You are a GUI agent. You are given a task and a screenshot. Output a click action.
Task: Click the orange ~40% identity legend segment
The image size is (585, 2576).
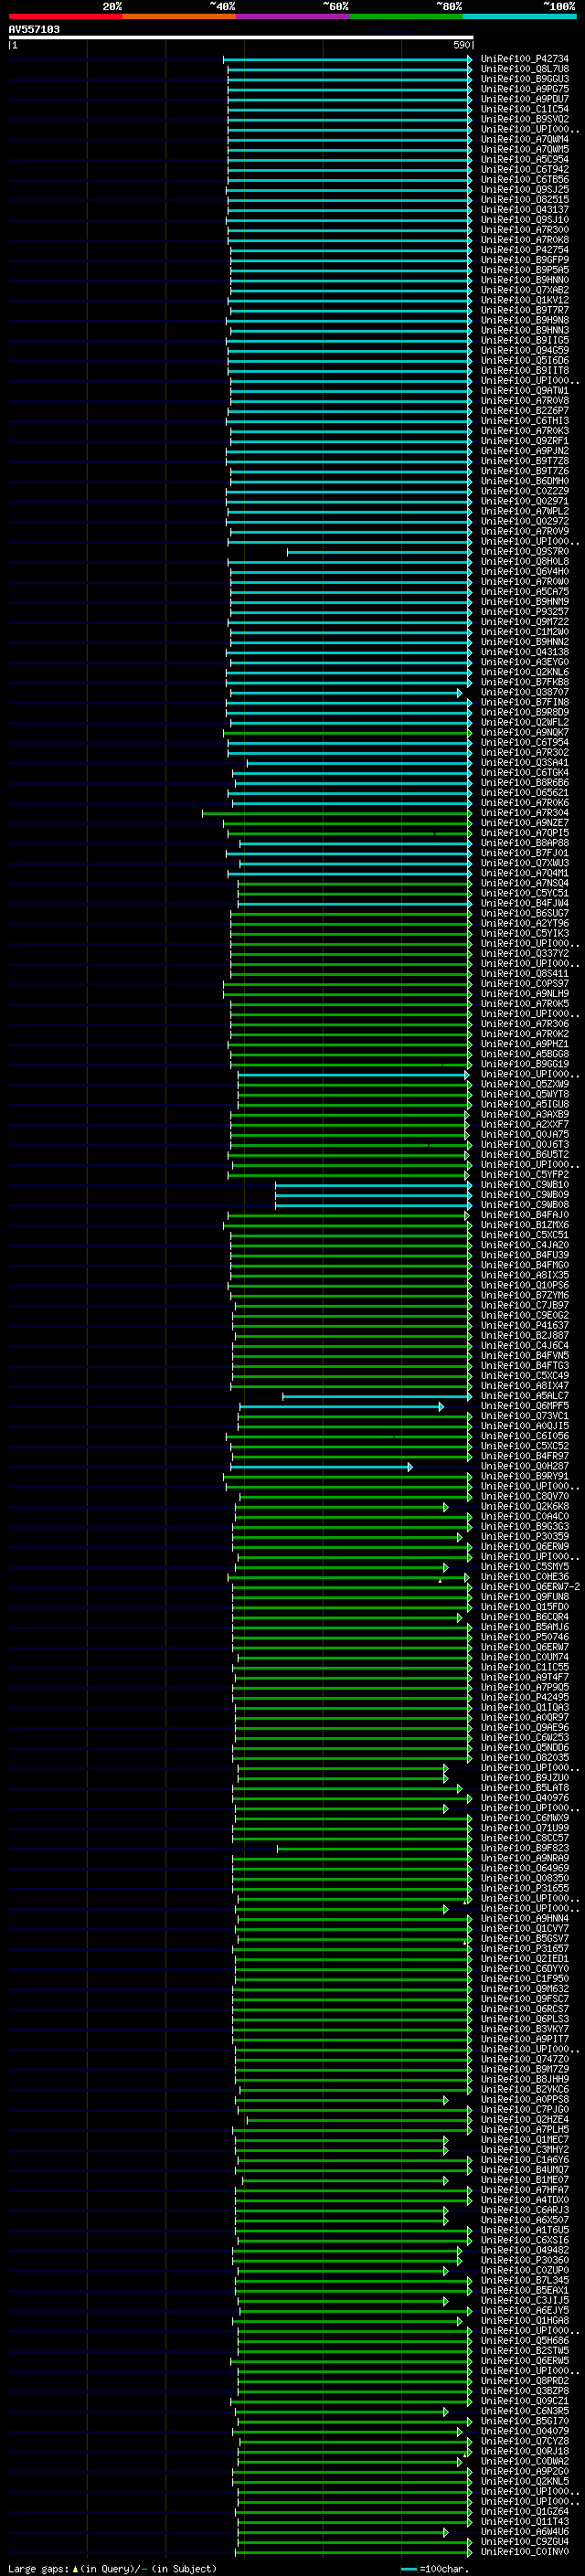[x=179, y=16]
